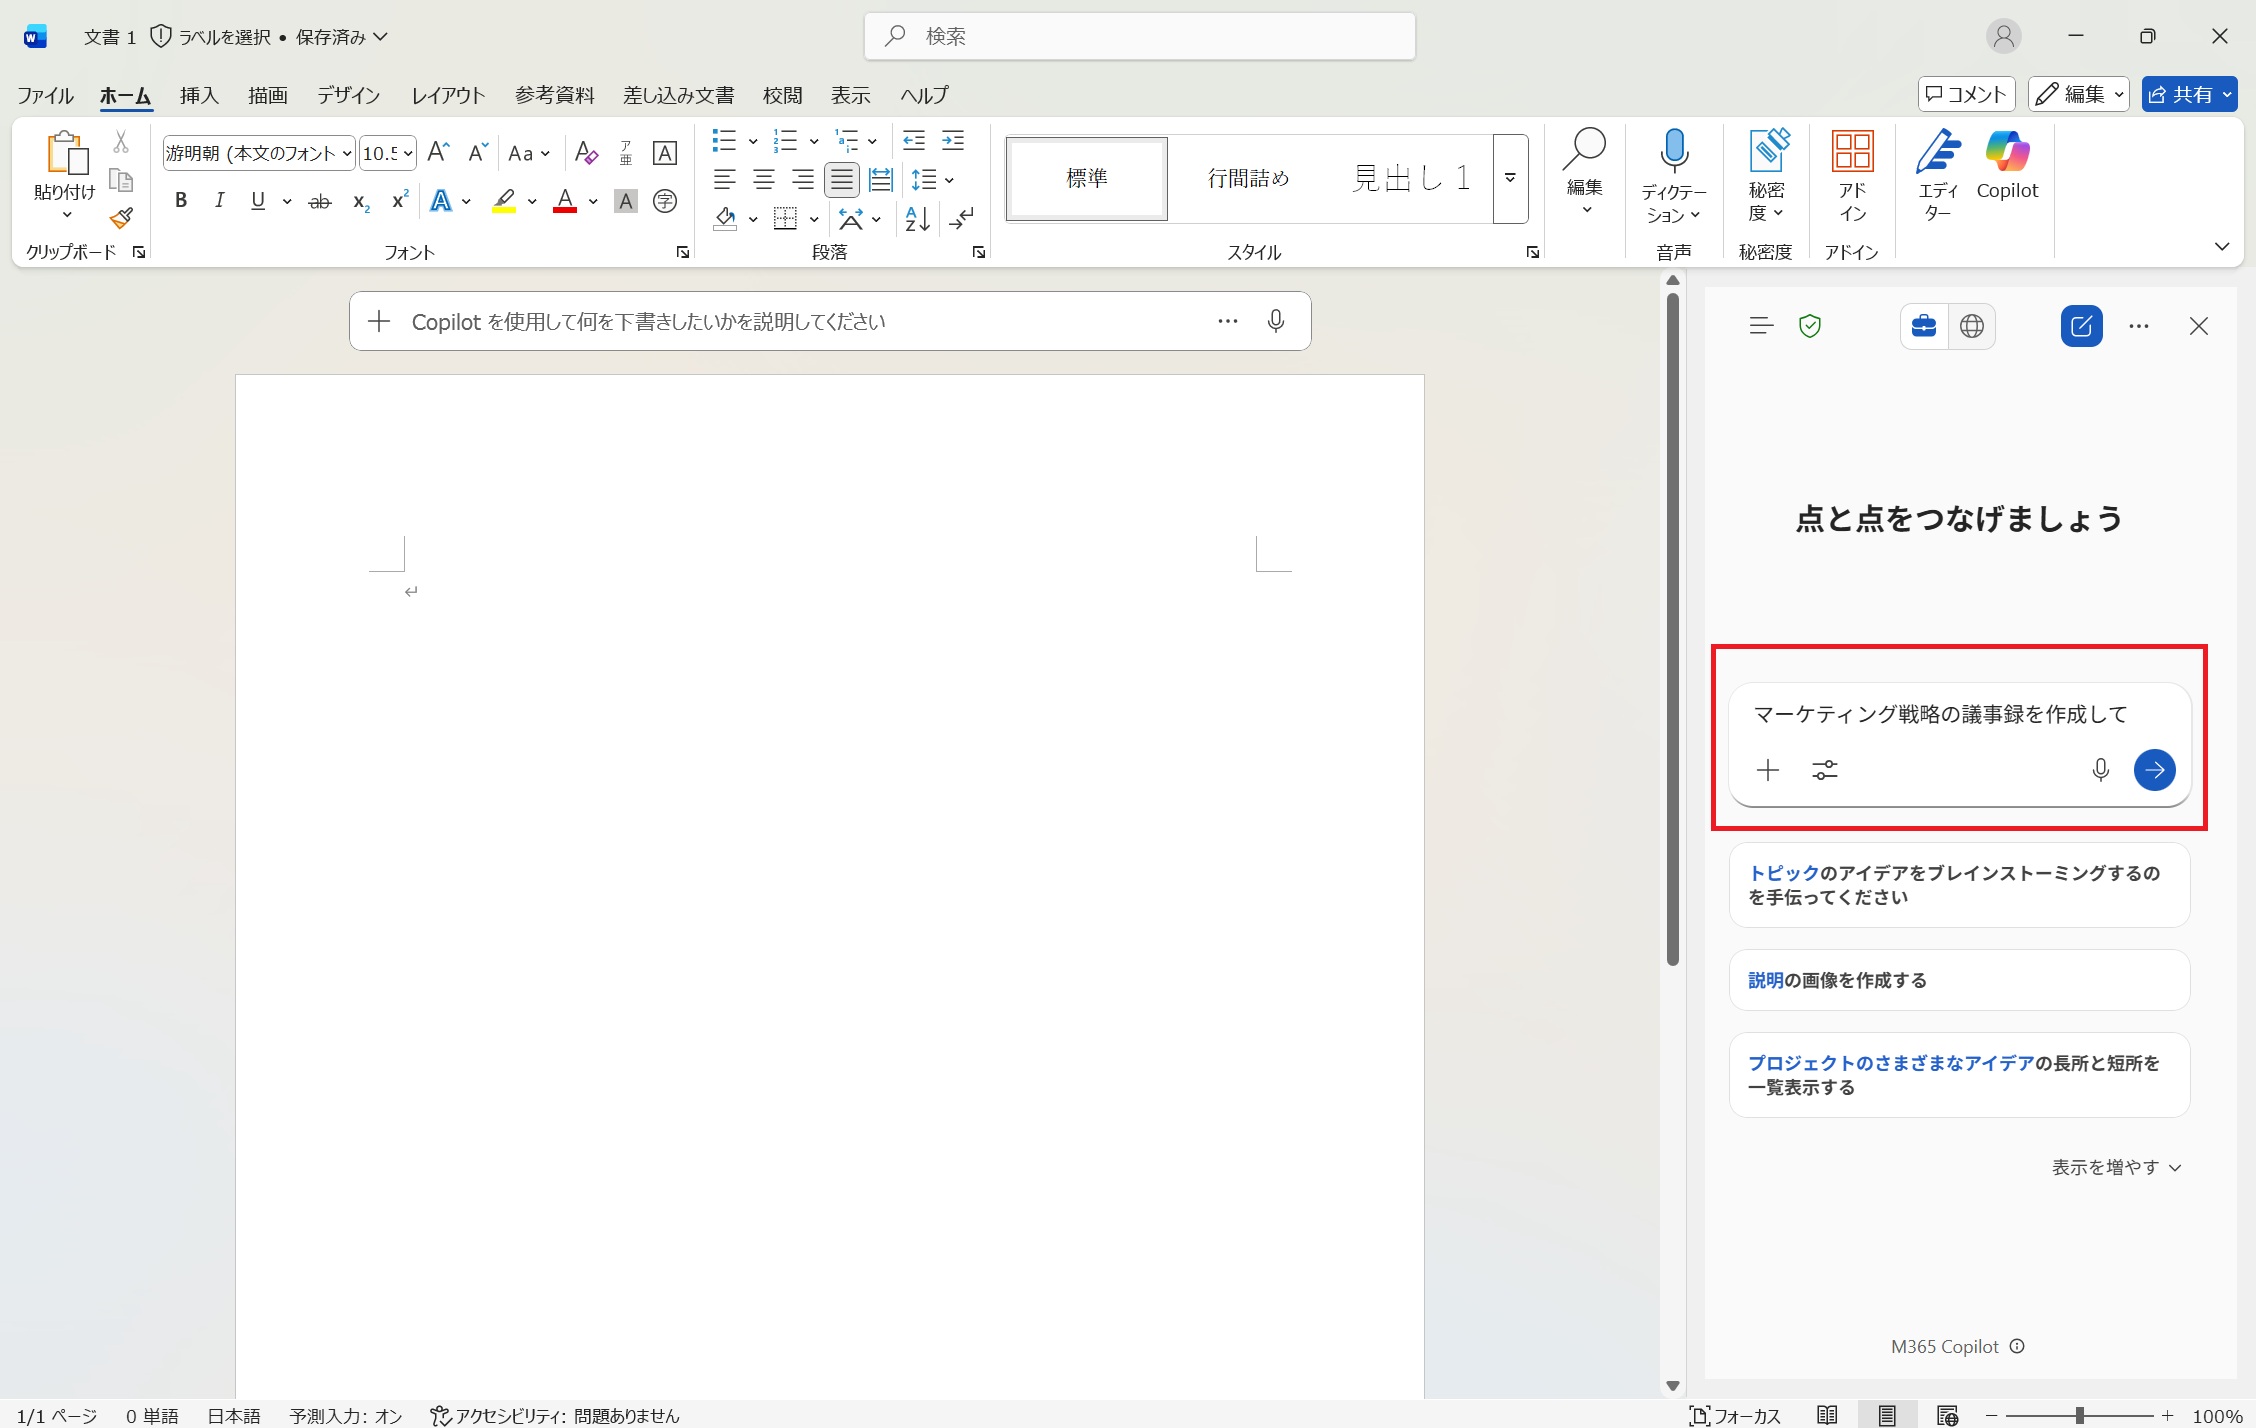Expand 表示を増やす in Copilot pane
The width and height of the screenshot is (2256, 1428).
(x=2116, y=1167)
